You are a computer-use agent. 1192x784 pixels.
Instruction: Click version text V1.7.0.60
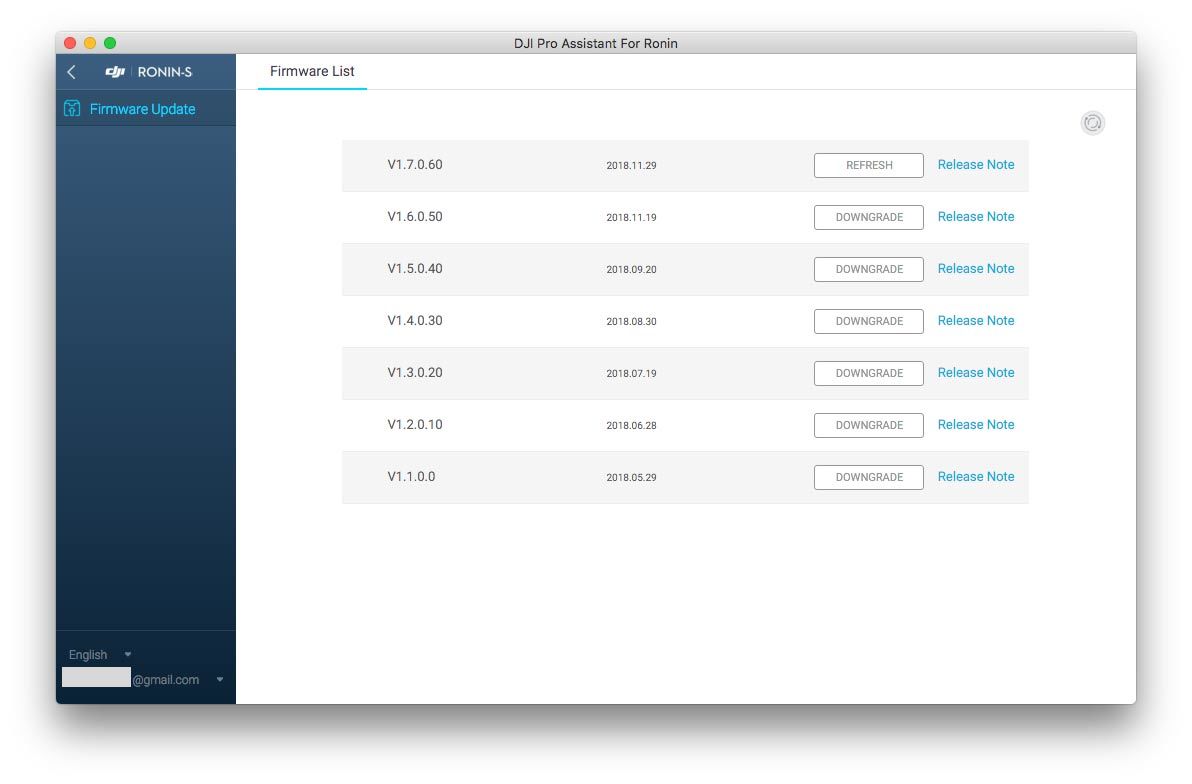[x=415, y=164]
